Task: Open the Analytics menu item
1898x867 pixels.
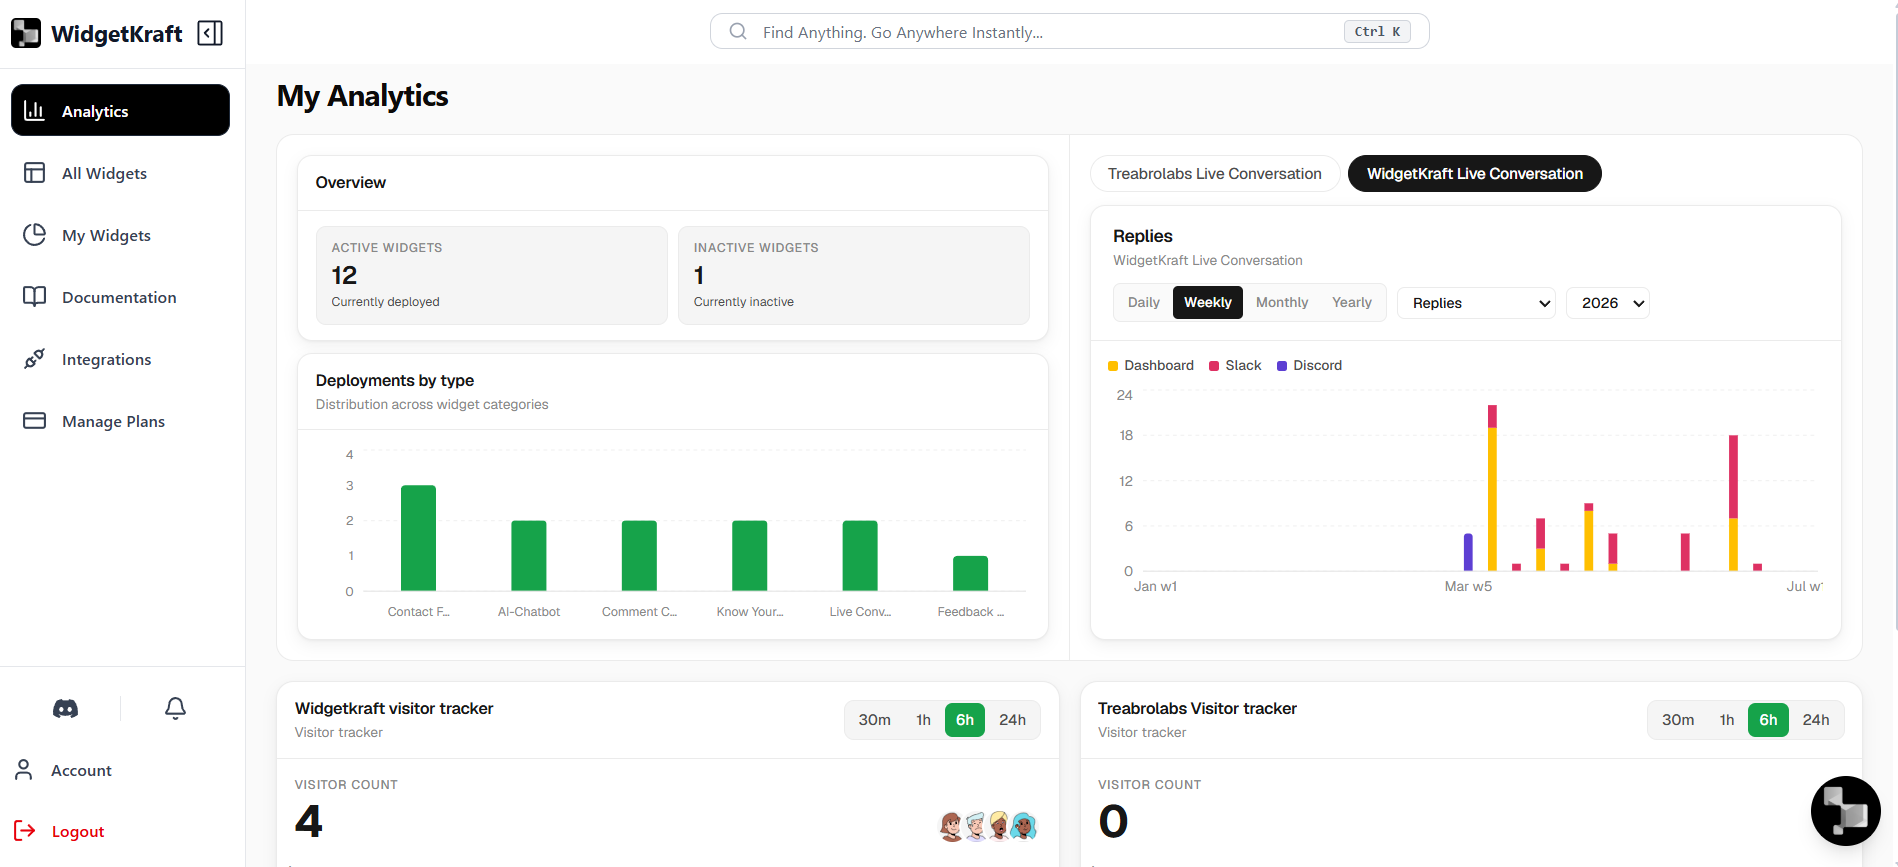Action: [x=120, y=110]
